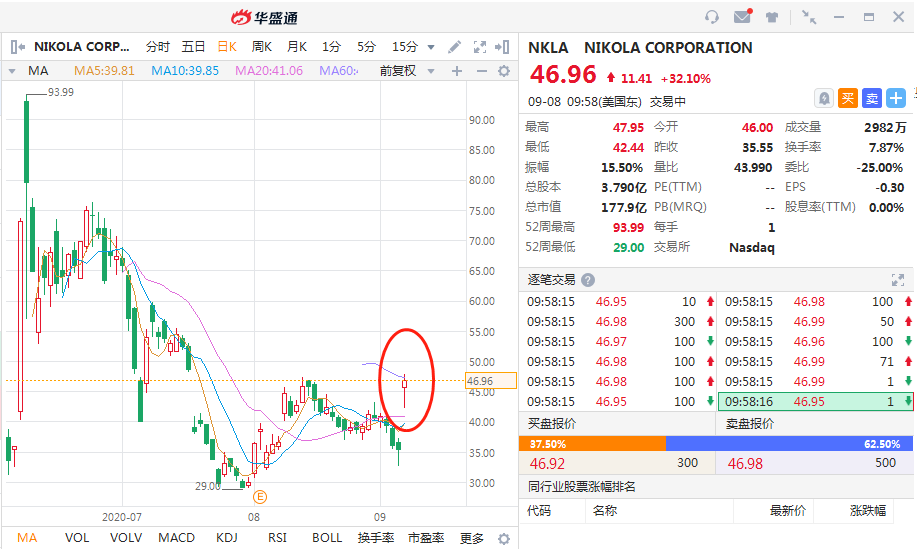The image size is (917, 549).
Task: Collapse the left panel next to NIKOLA CORP
Action: (x=18, y=47)
